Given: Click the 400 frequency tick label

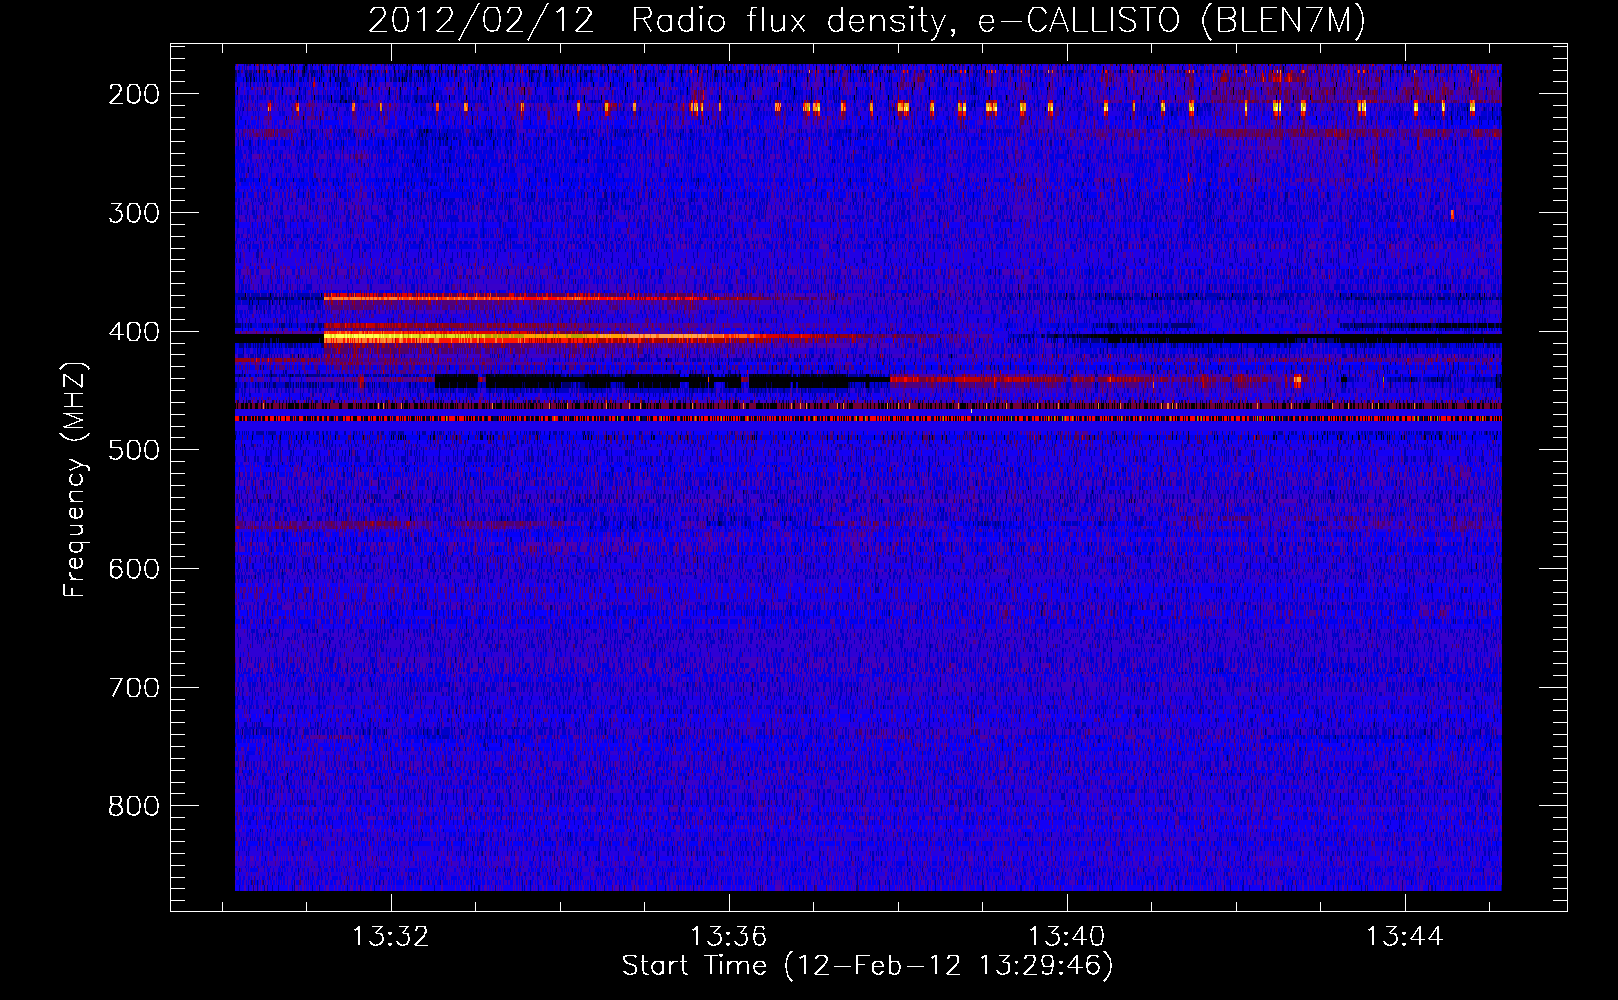Looking at the screenshot, I should (x=133, y=332).
